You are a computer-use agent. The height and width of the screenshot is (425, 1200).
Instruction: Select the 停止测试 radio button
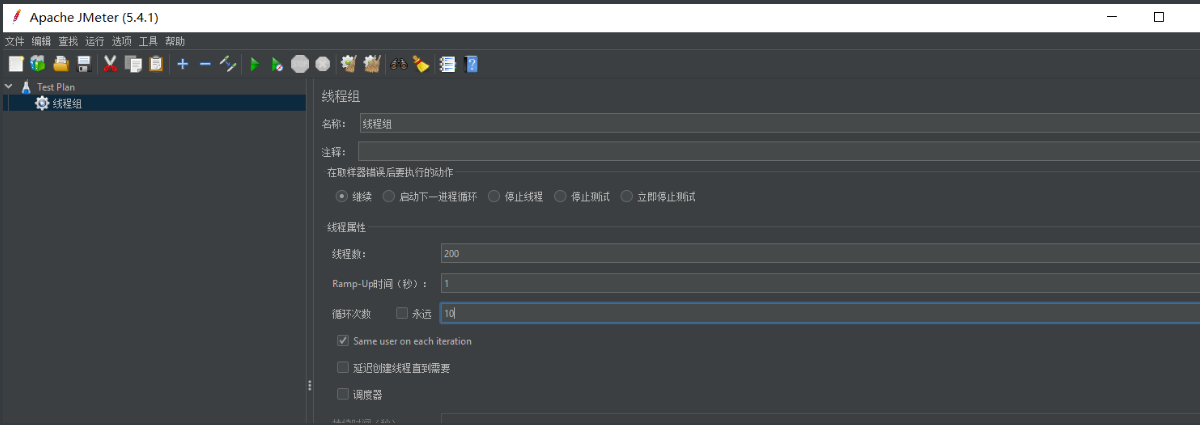click(x=561, y=197)
